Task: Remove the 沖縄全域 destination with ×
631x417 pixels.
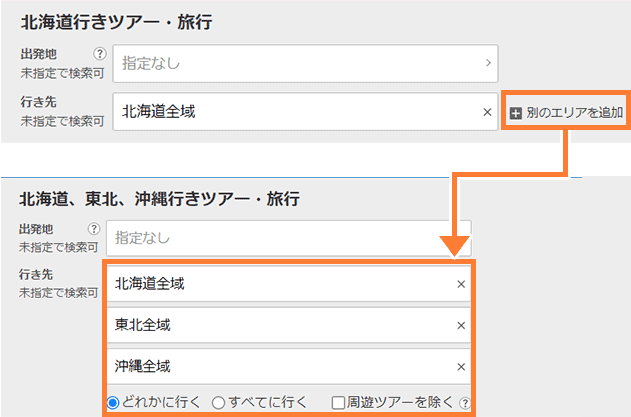Action: point(461,366)
